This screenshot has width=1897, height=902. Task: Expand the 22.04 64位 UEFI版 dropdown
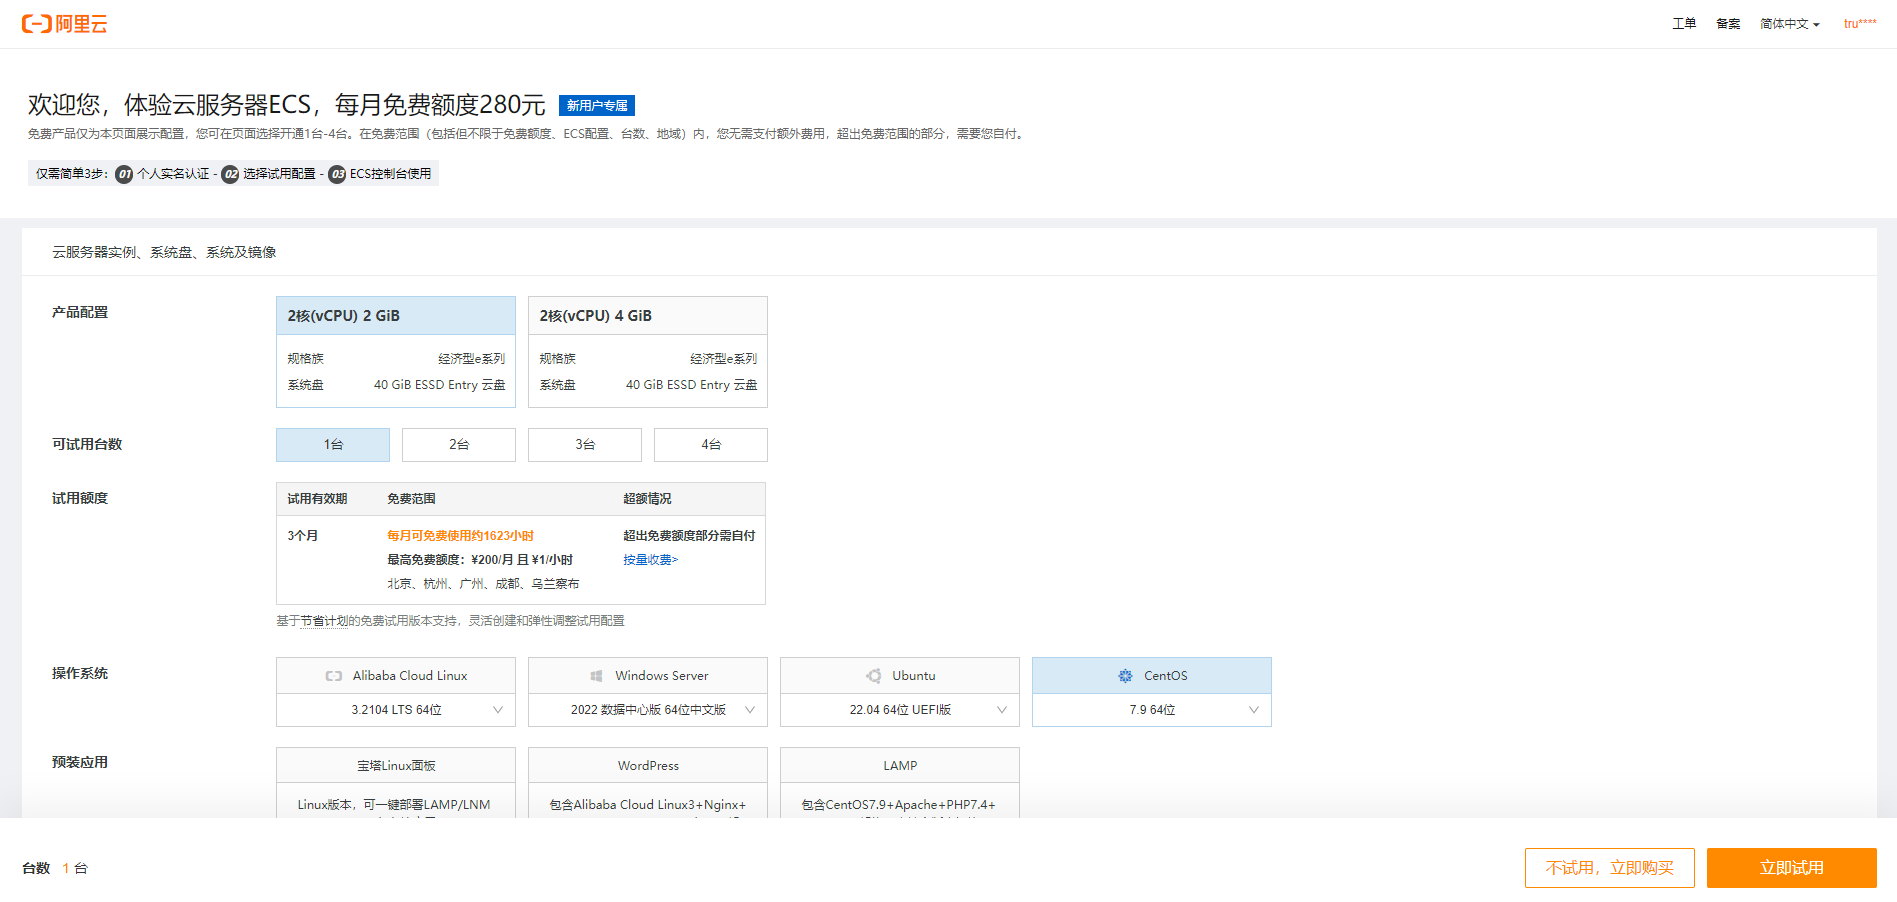click(900, 710)
